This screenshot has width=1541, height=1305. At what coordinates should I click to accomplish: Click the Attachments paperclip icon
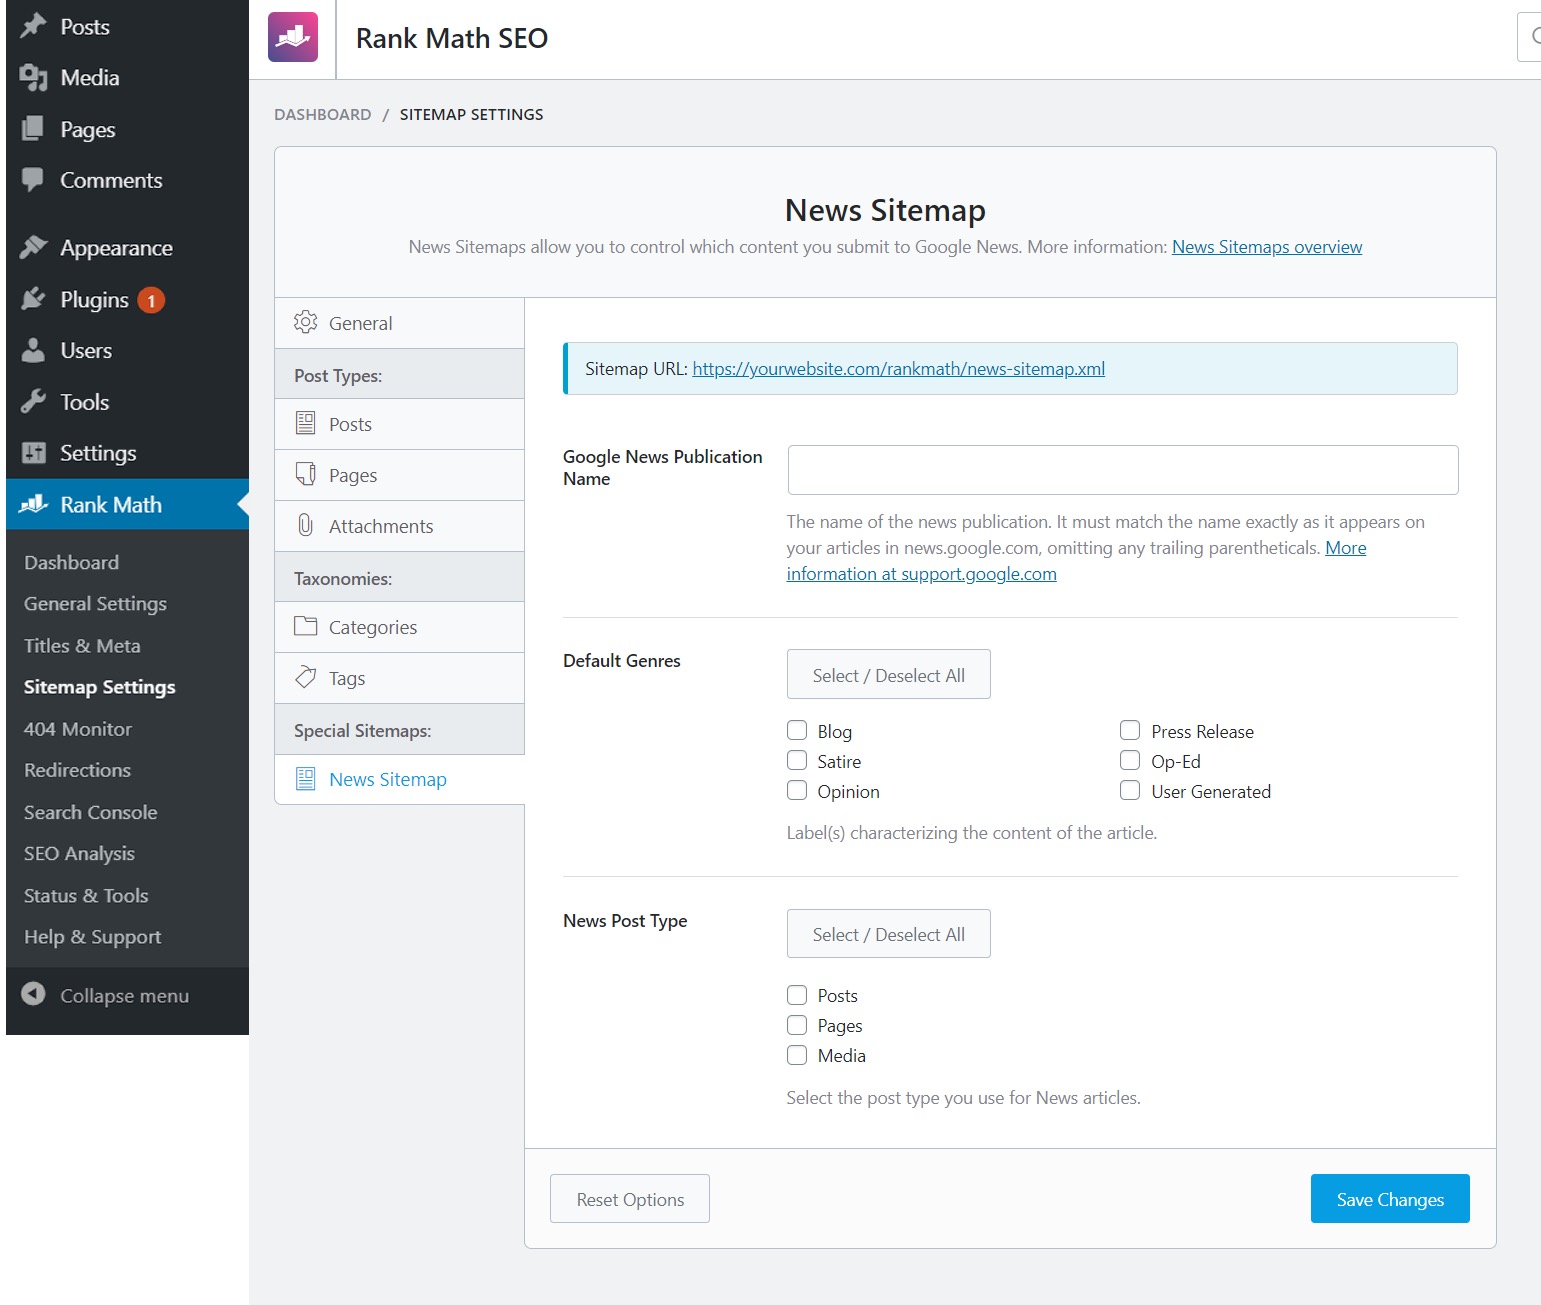(x=305, y=525)
